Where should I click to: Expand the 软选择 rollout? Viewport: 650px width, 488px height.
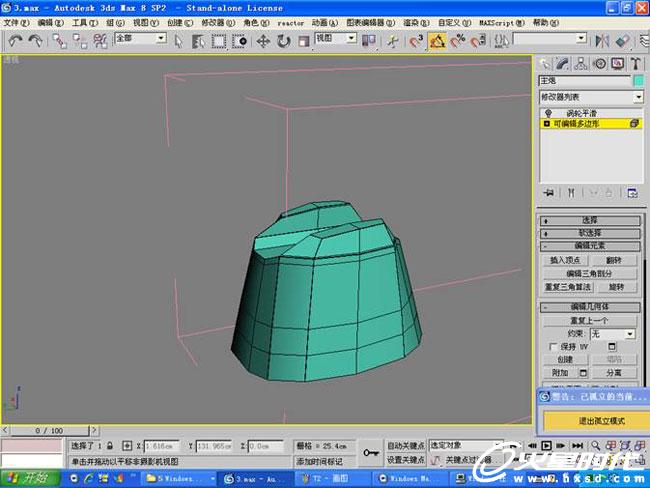(590, 233)
